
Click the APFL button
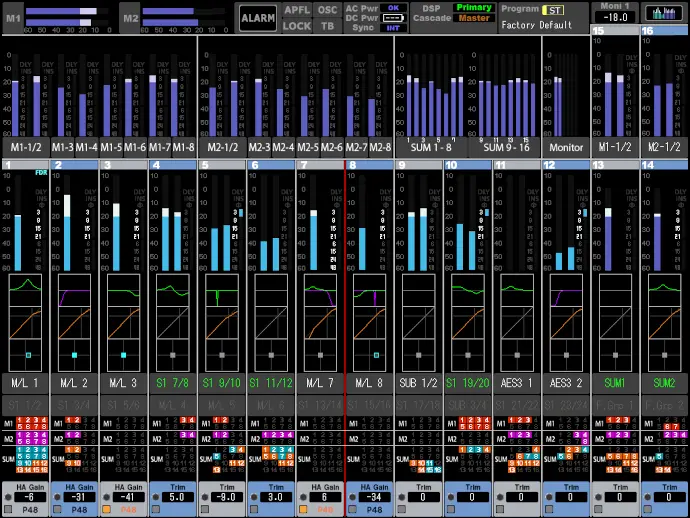coord(297,10)
